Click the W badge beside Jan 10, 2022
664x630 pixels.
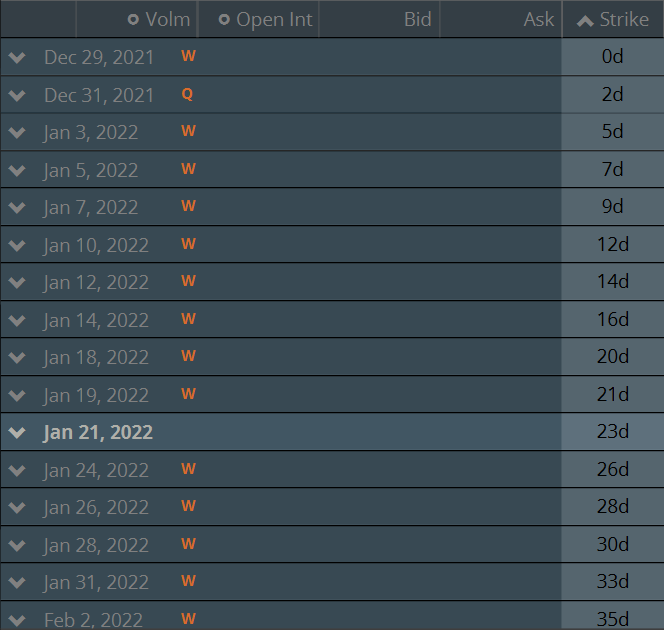[188, 245]
